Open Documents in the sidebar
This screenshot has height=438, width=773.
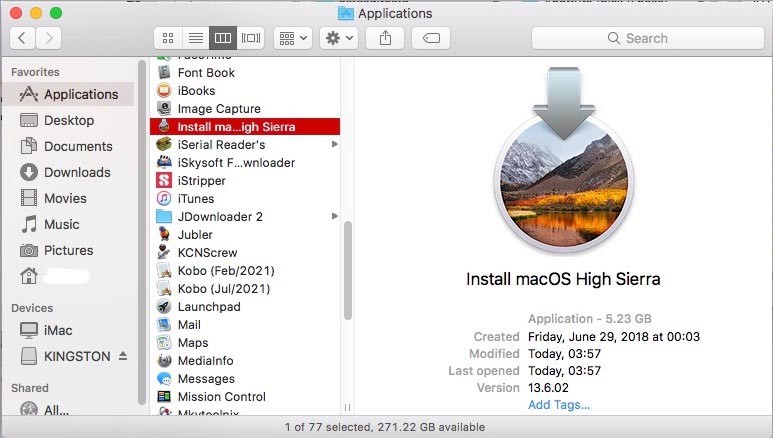(69, 146)
